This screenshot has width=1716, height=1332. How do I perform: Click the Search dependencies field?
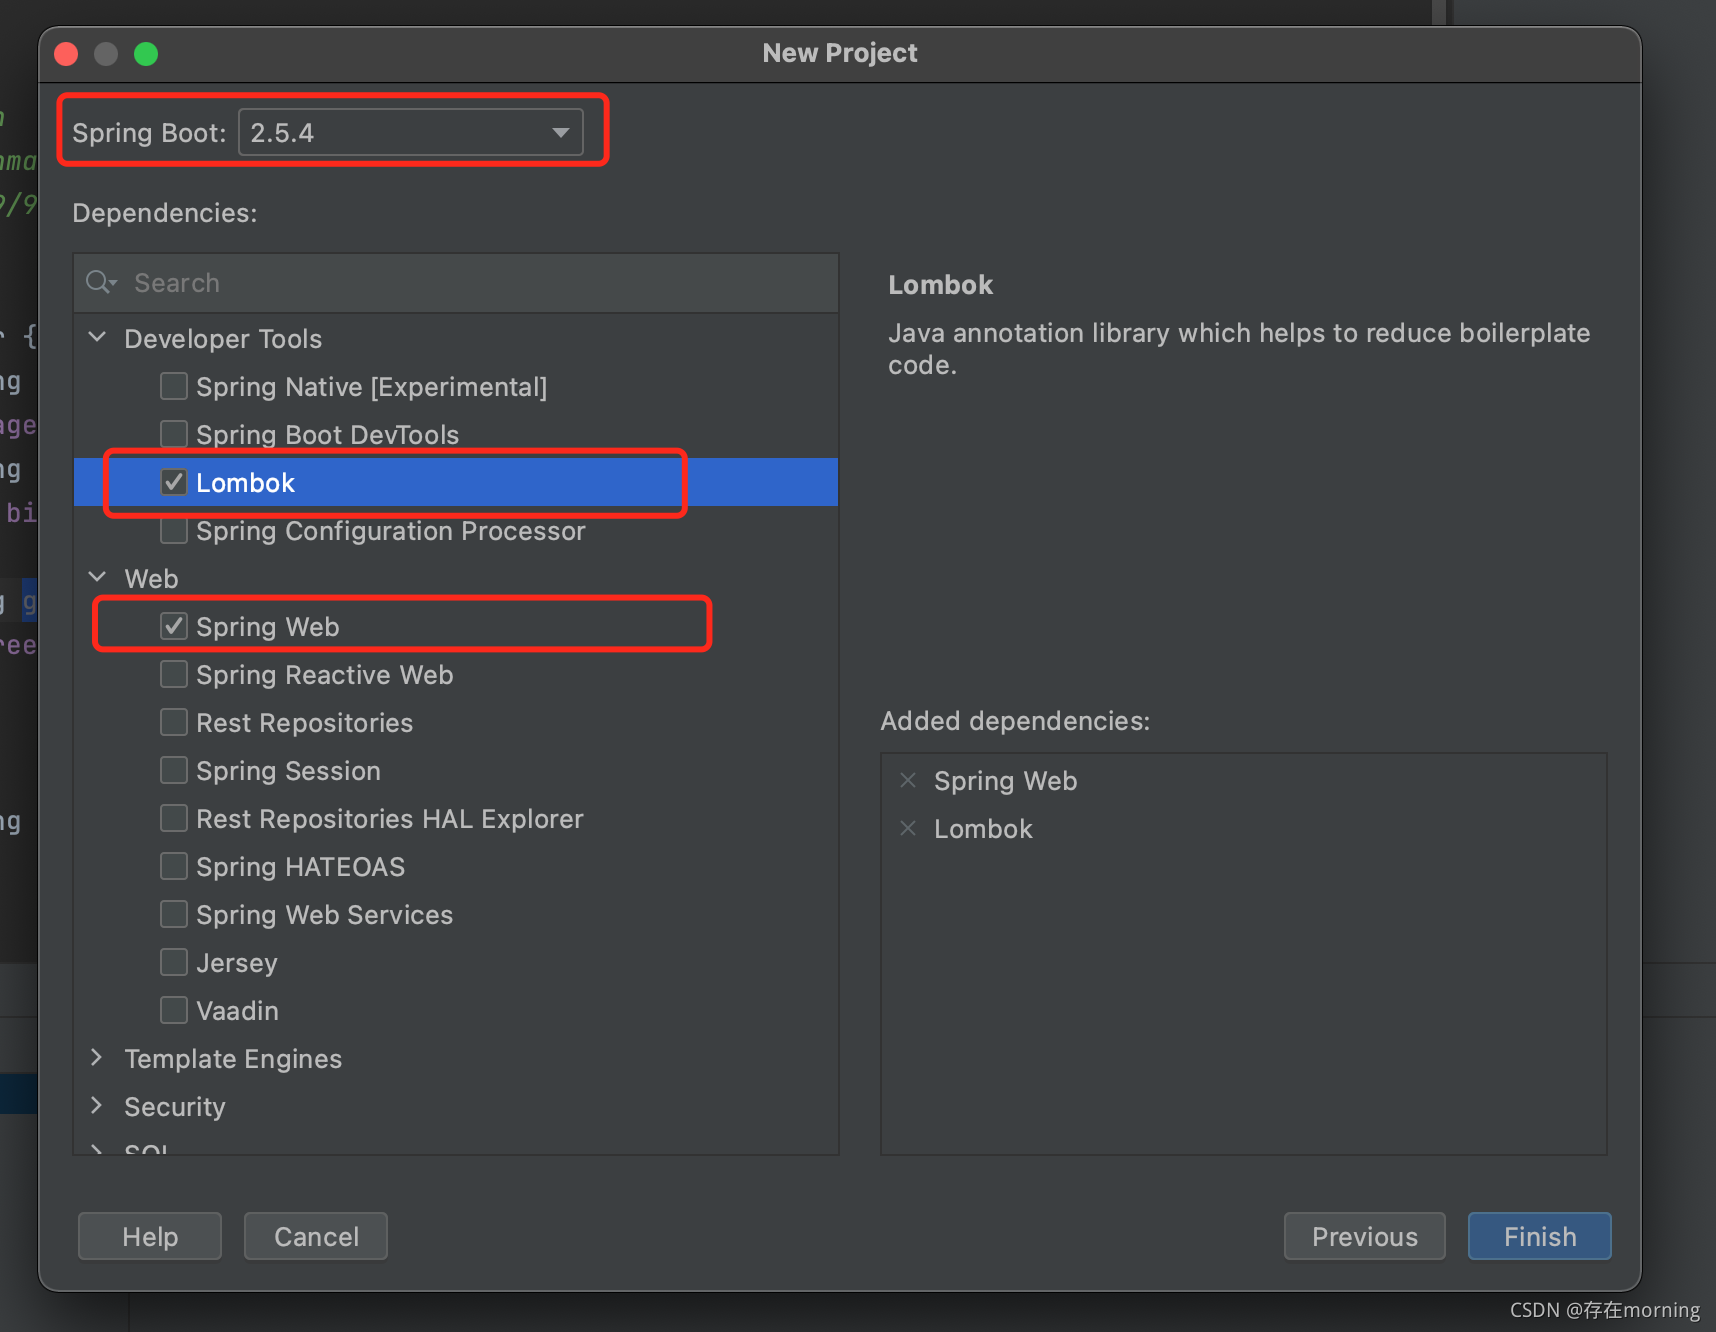tap(456, 283)
